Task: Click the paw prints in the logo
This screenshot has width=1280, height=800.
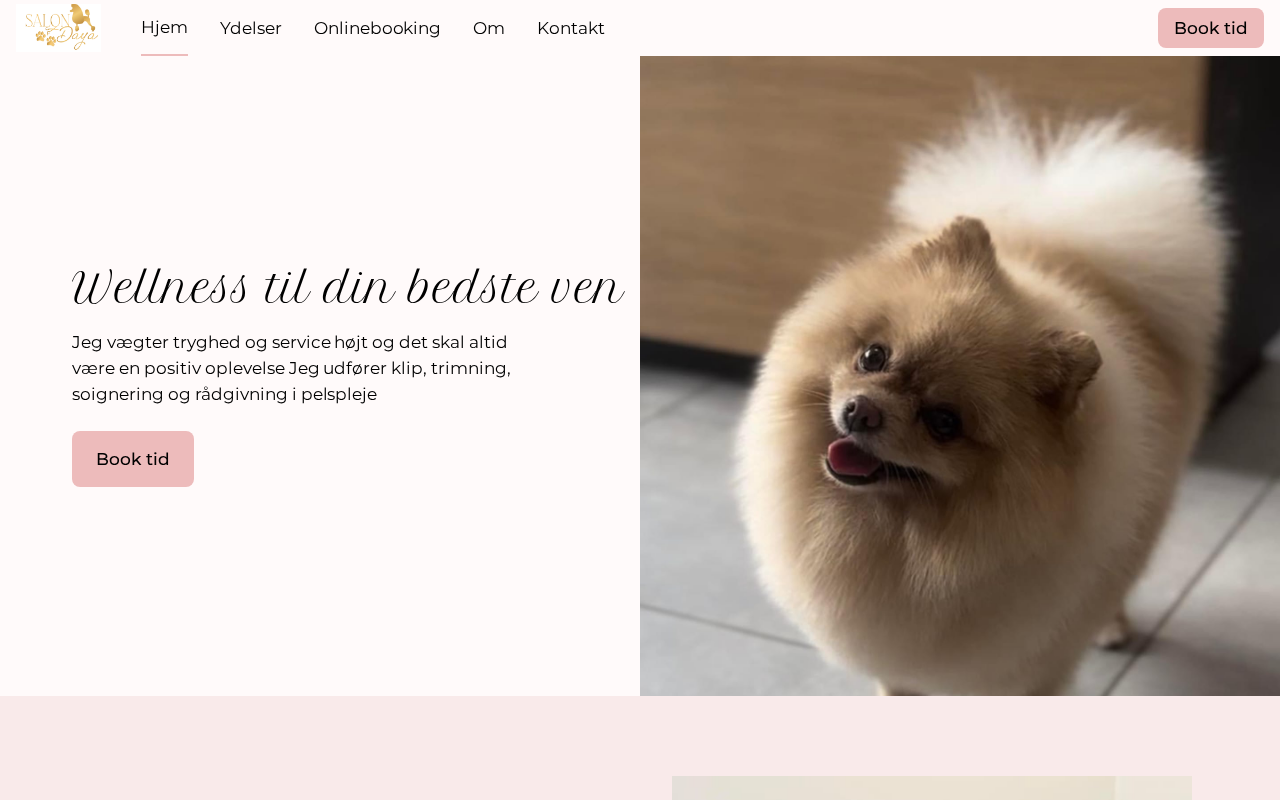Action: pos(45,38)
